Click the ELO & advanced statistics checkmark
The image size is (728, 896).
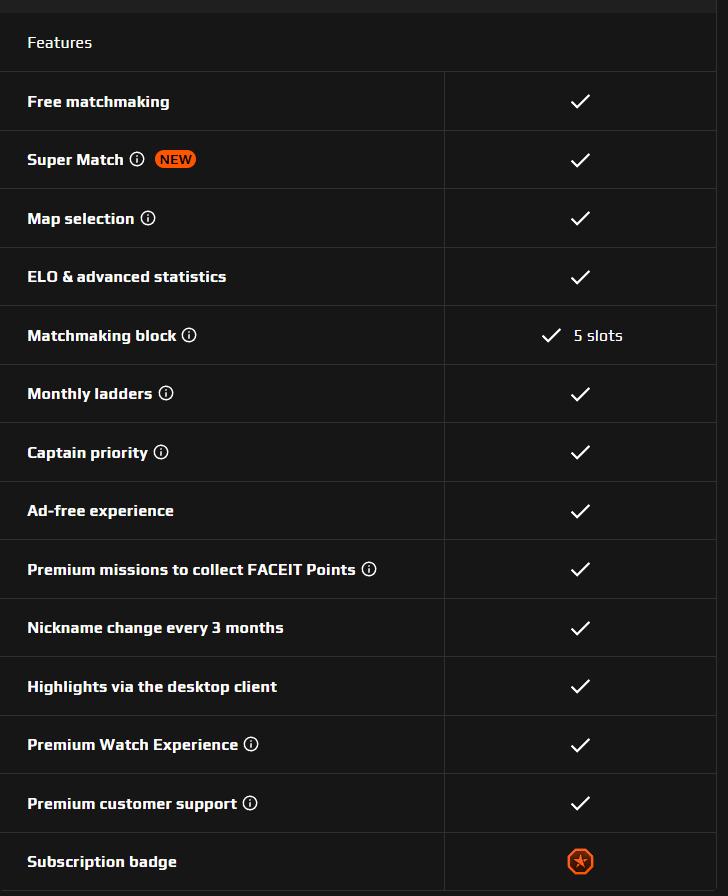(x=580, y=277)
